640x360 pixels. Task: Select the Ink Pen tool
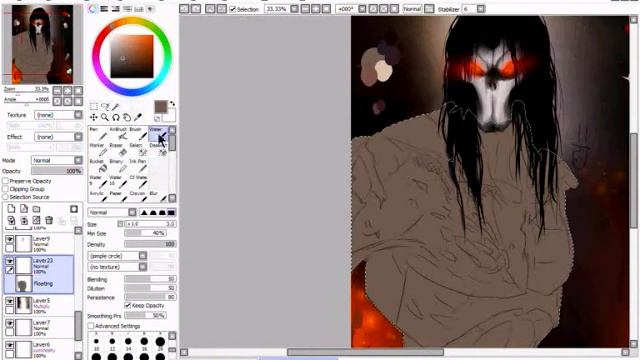pyautogui.click(x=138, y=167)
